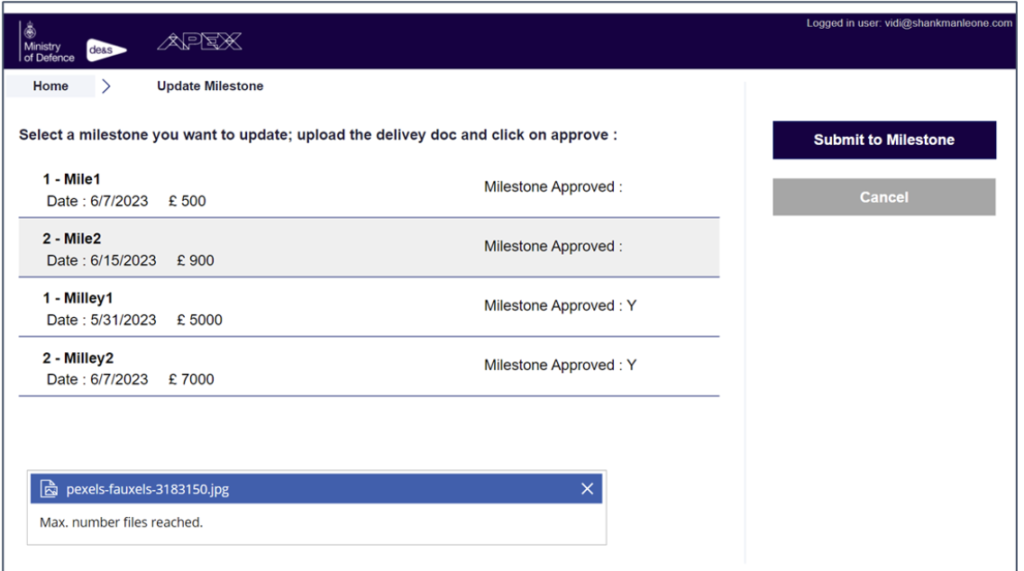Screen dimensions: 1024x571
Task: Click the de&s logo badge
Action: pyautogui.click(x=106, y=49)
